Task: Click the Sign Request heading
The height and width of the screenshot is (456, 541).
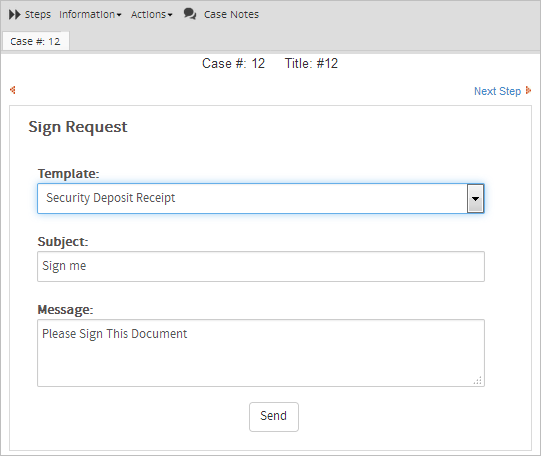Action: (78, 127)
